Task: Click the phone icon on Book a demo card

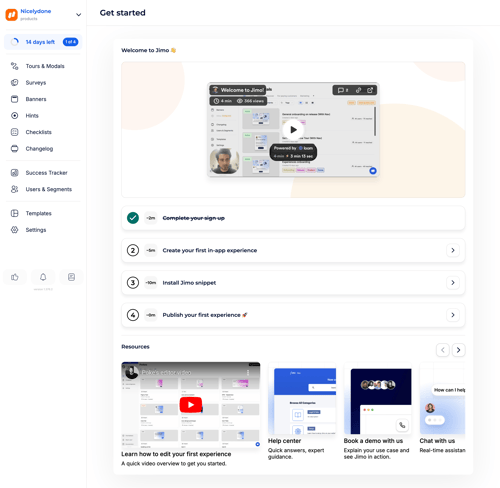Action: pyautogui.click(x=402, y=425)
